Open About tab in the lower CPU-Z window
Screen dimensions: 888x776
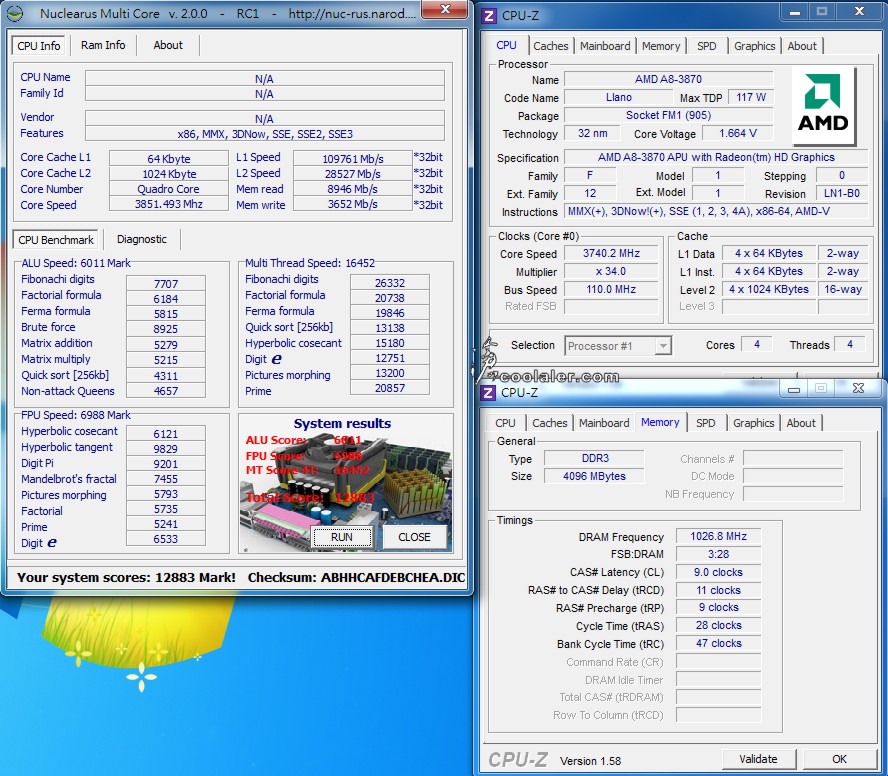tap(801, 423)
